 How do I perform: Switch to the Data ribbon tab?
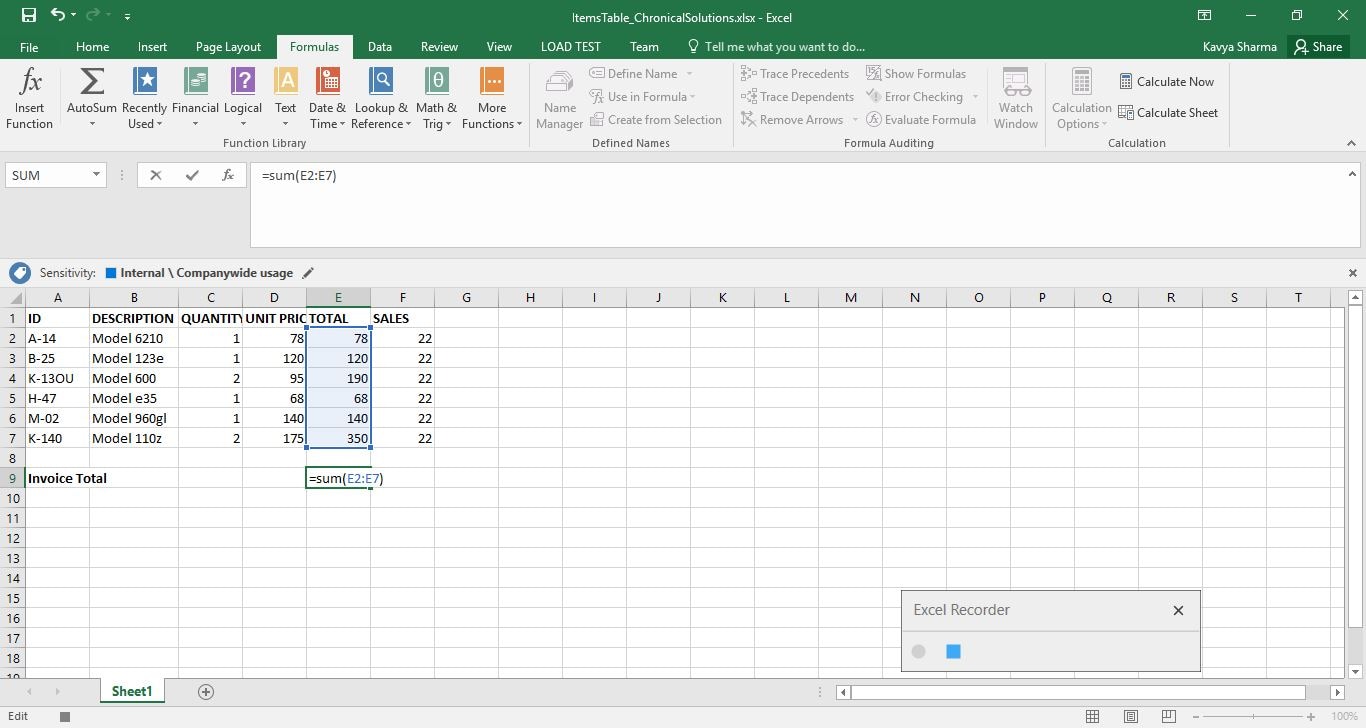379,46
